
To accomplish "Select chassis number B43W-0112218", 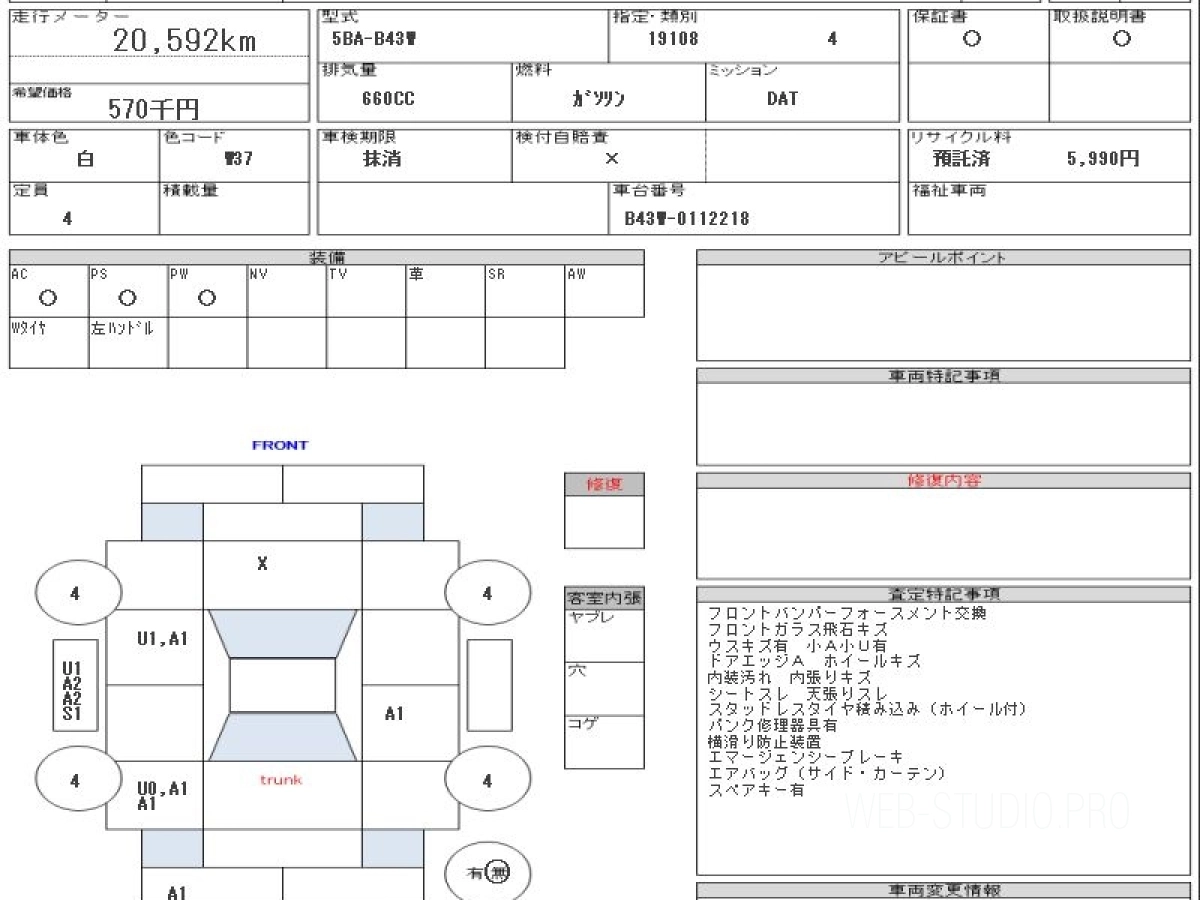I will [x=687, y=218].
